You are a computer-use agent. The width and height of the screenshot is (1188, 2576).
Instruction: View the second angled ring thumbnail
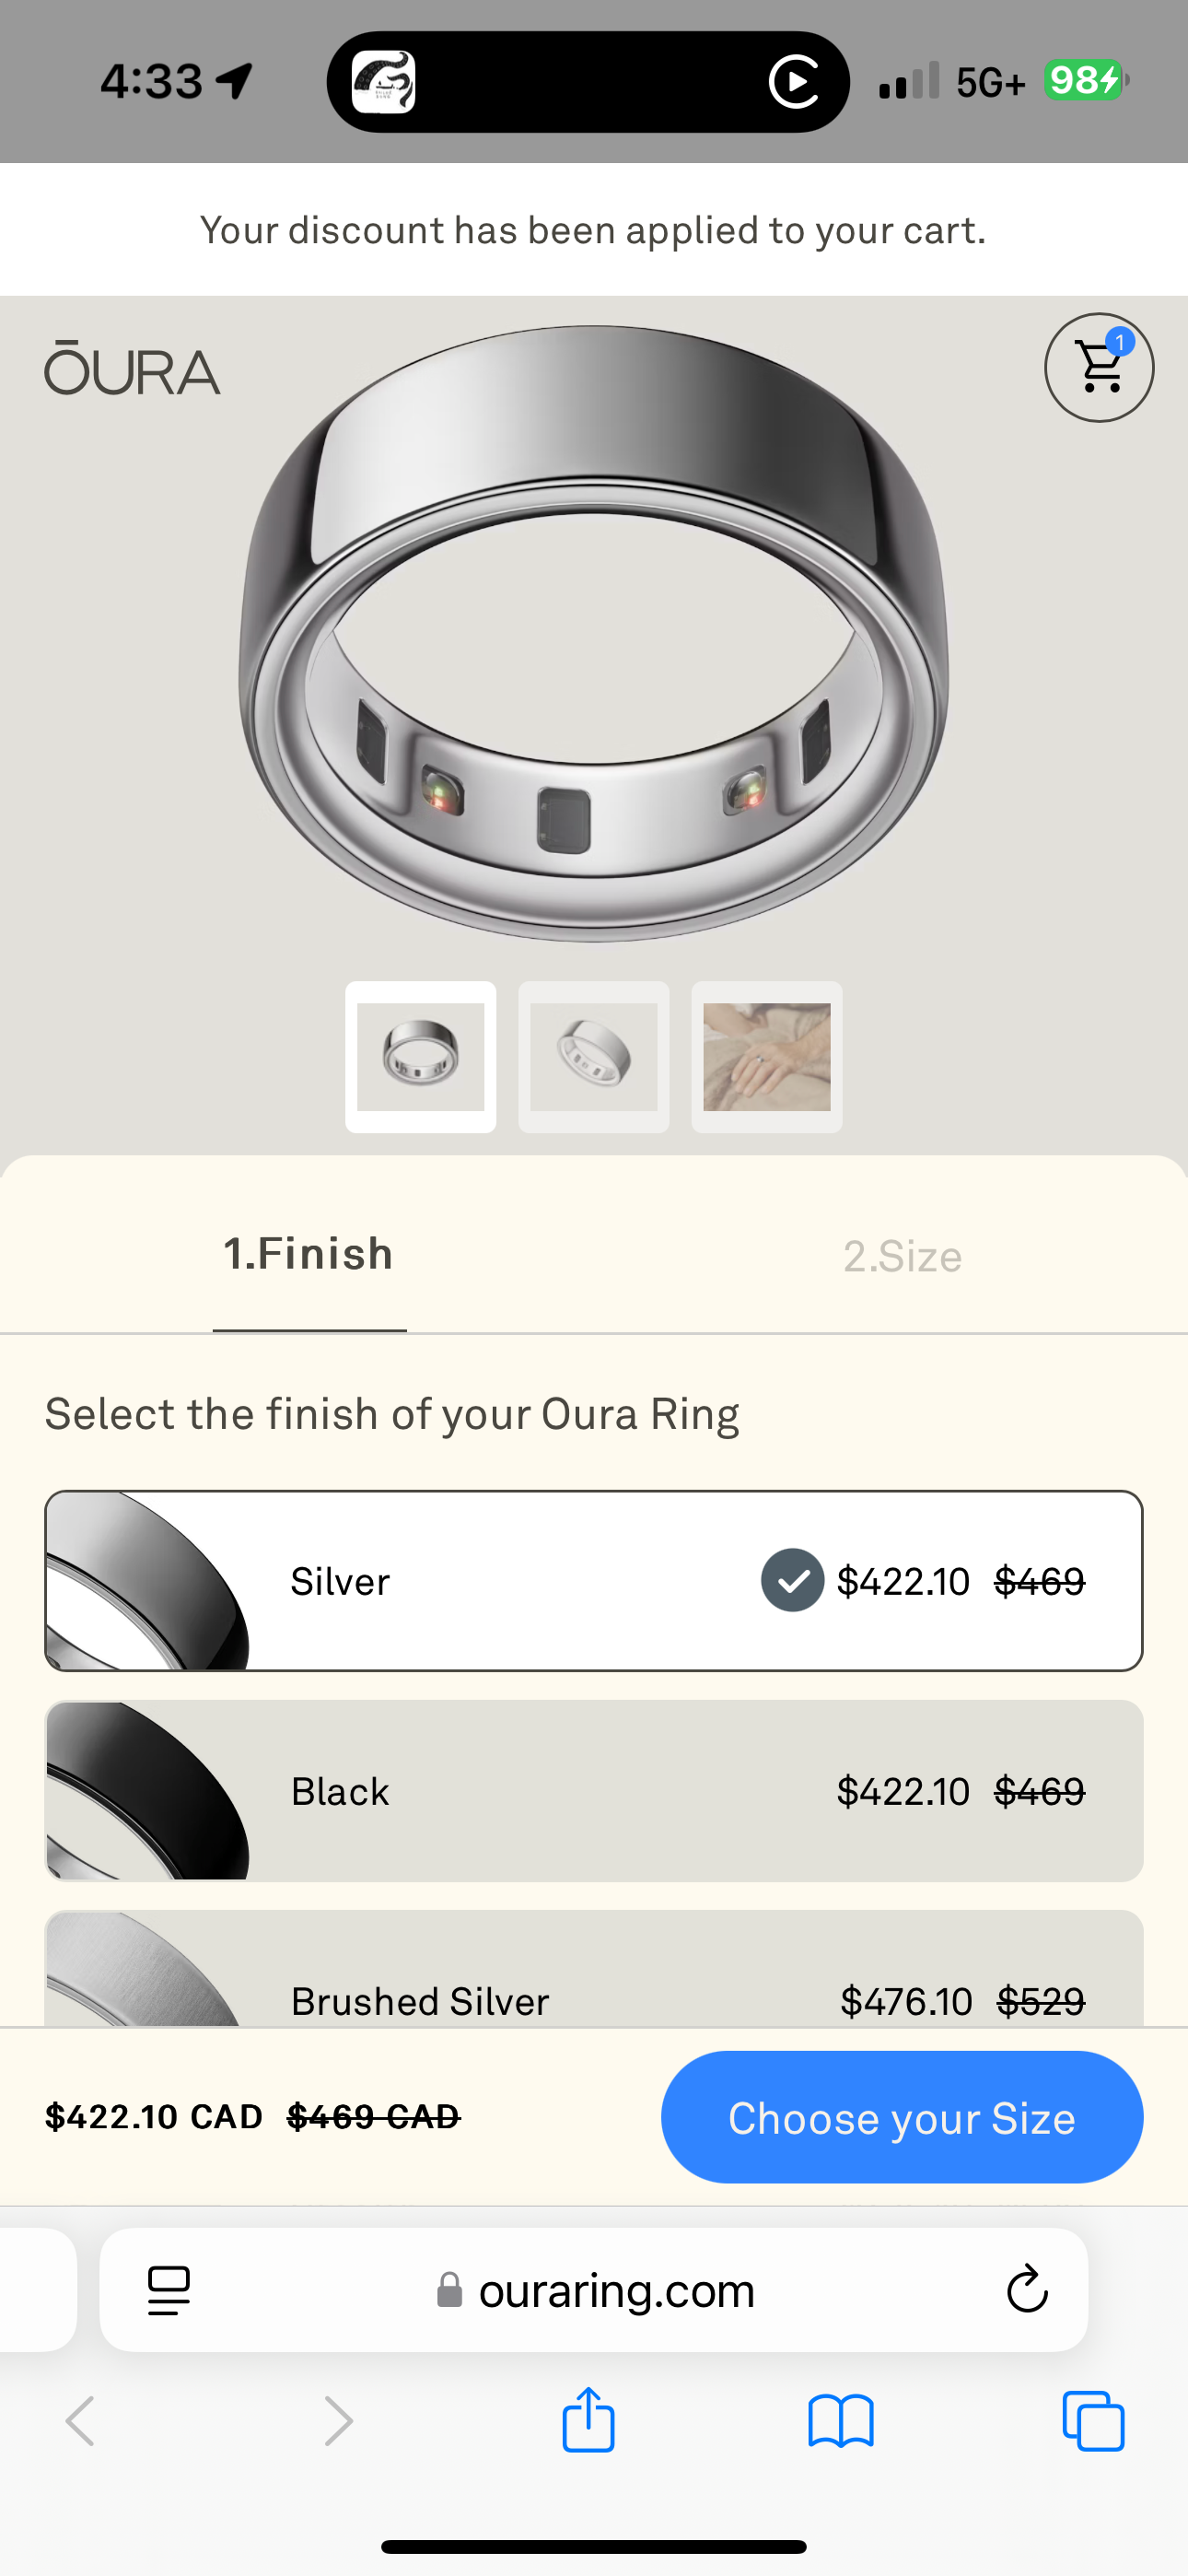coord(594,1057)
